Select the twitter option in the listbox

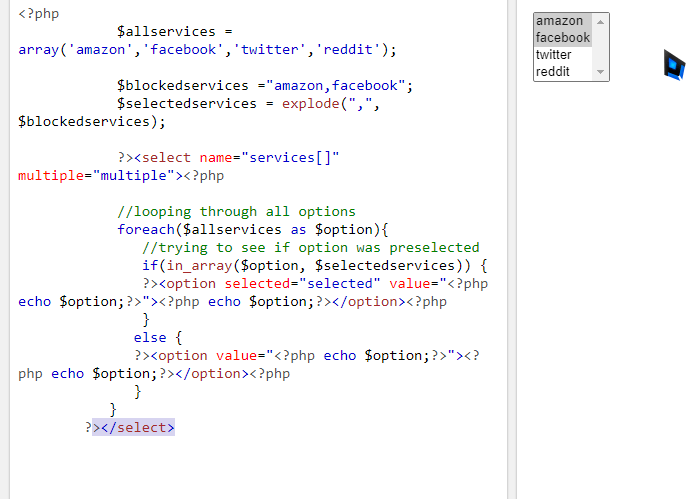563,54
